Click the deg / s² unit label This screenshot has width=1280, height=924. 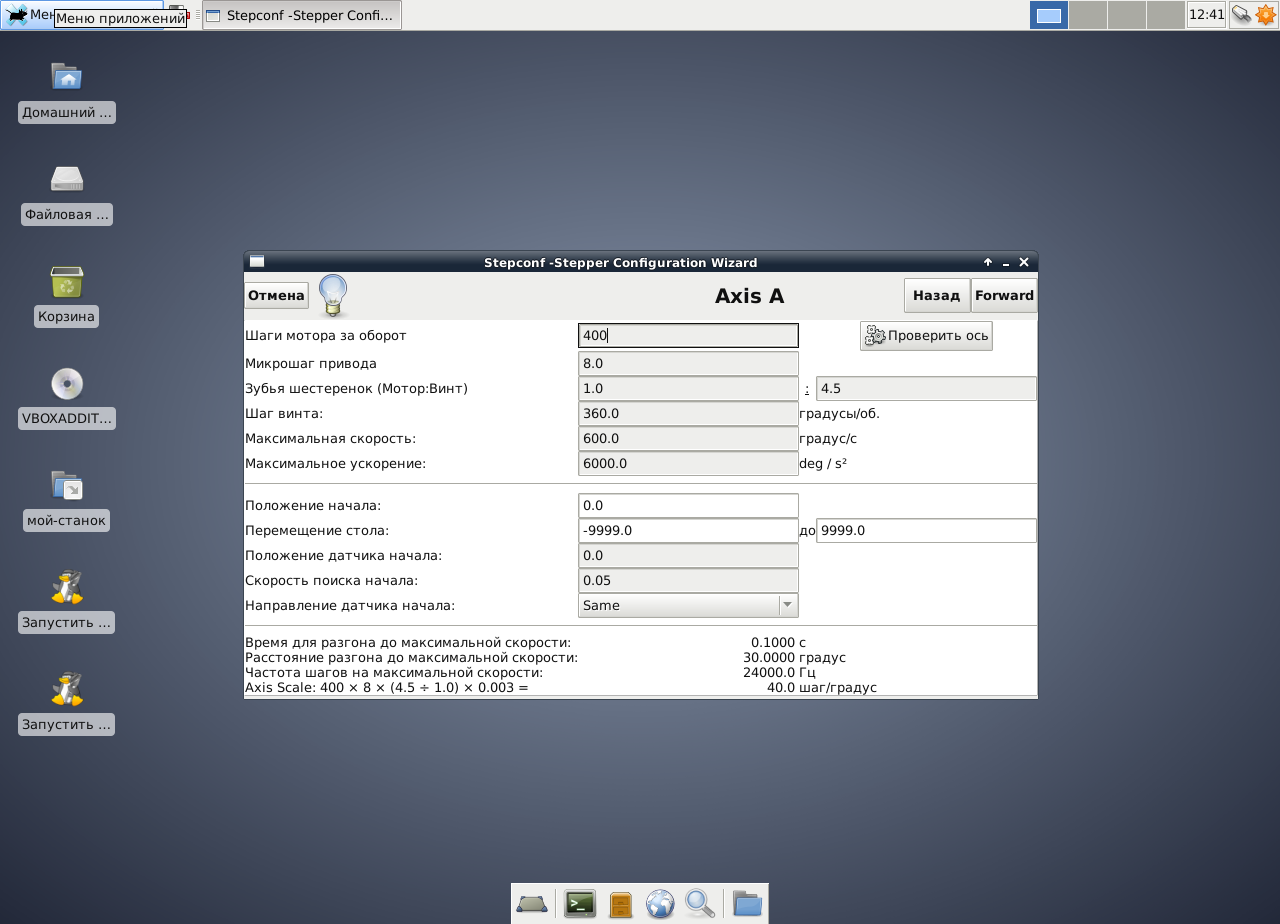[x=823, y=464]
